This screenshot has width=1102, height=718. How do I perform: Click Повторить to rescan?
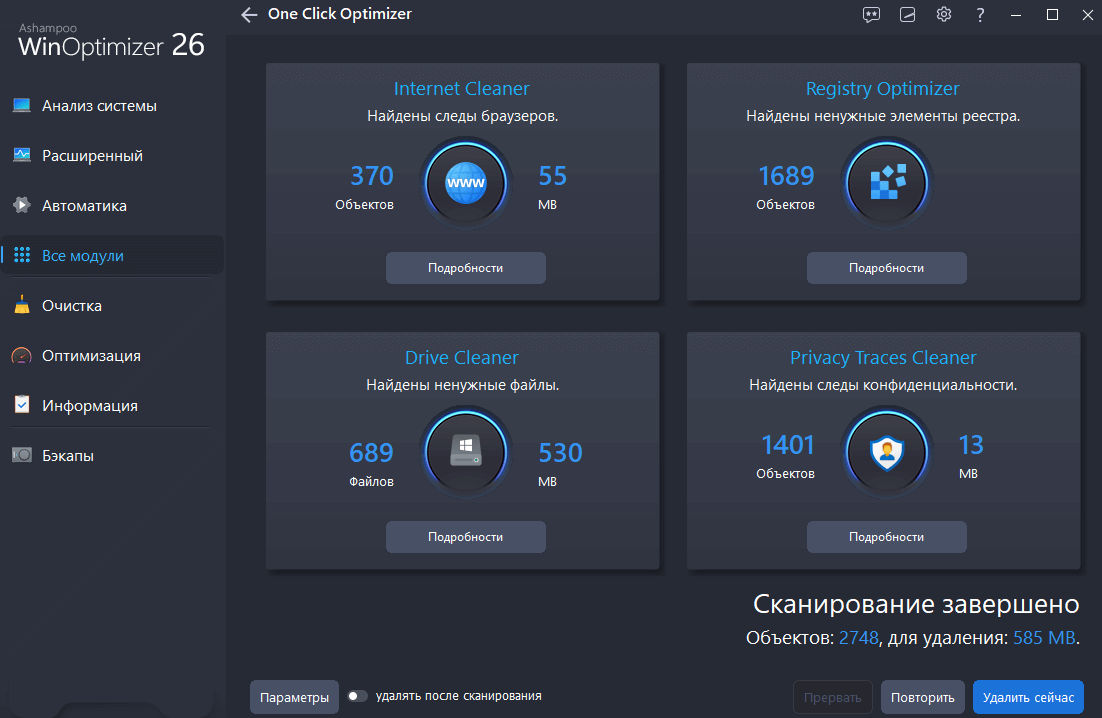click(922, 697)
